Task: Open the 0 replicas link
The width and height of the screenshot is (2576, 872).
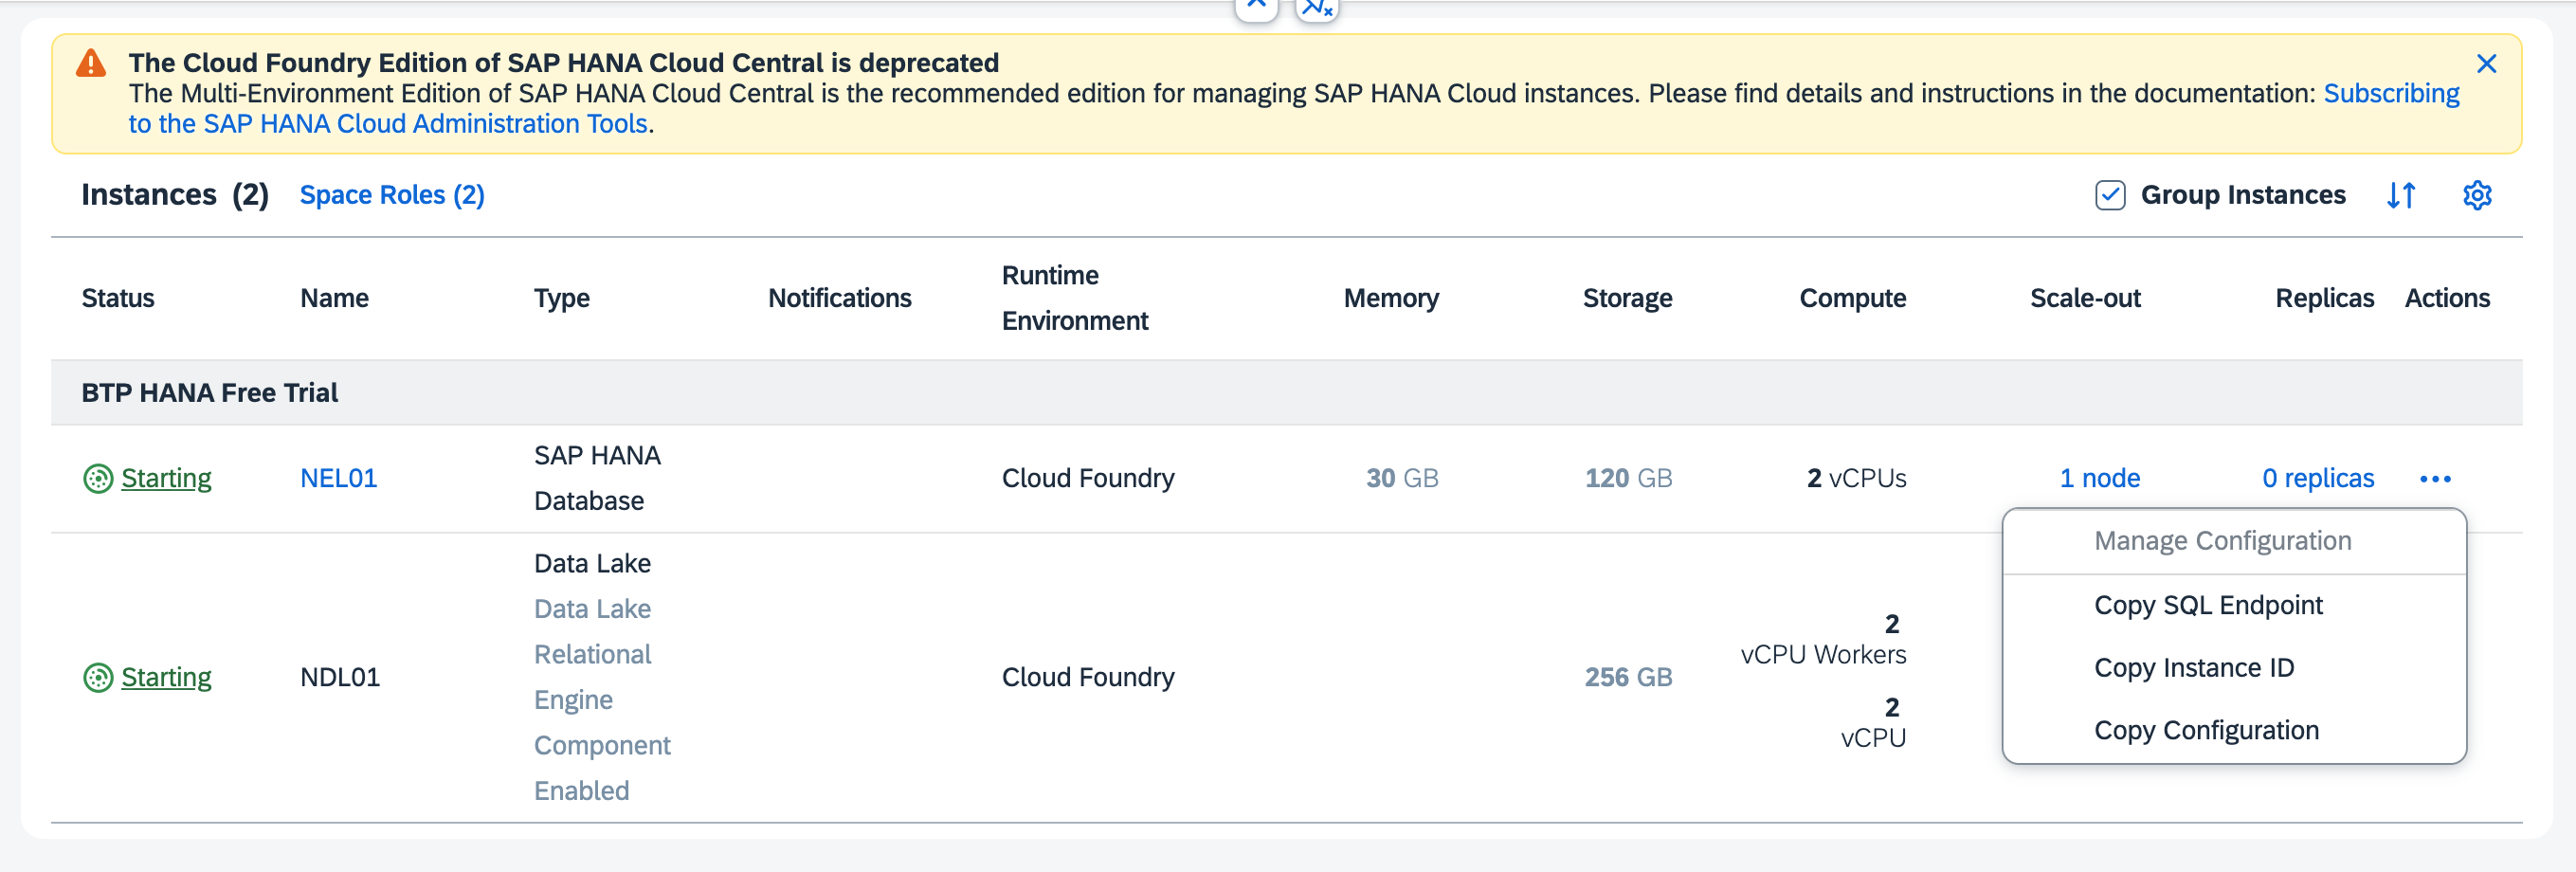Action: pyautogui.click(x=2317, y=479)
